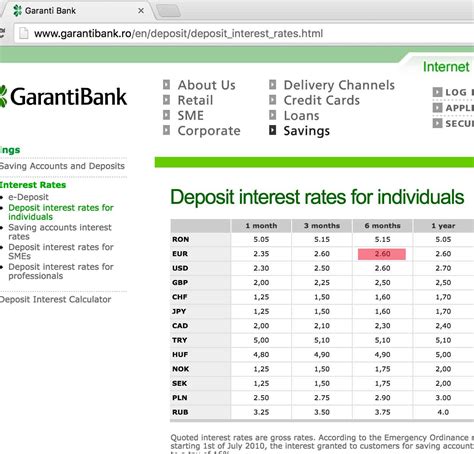Screen dimensions: 474x454
Task: Click the arrow icon next to APPL
Action: click(437, 108)
